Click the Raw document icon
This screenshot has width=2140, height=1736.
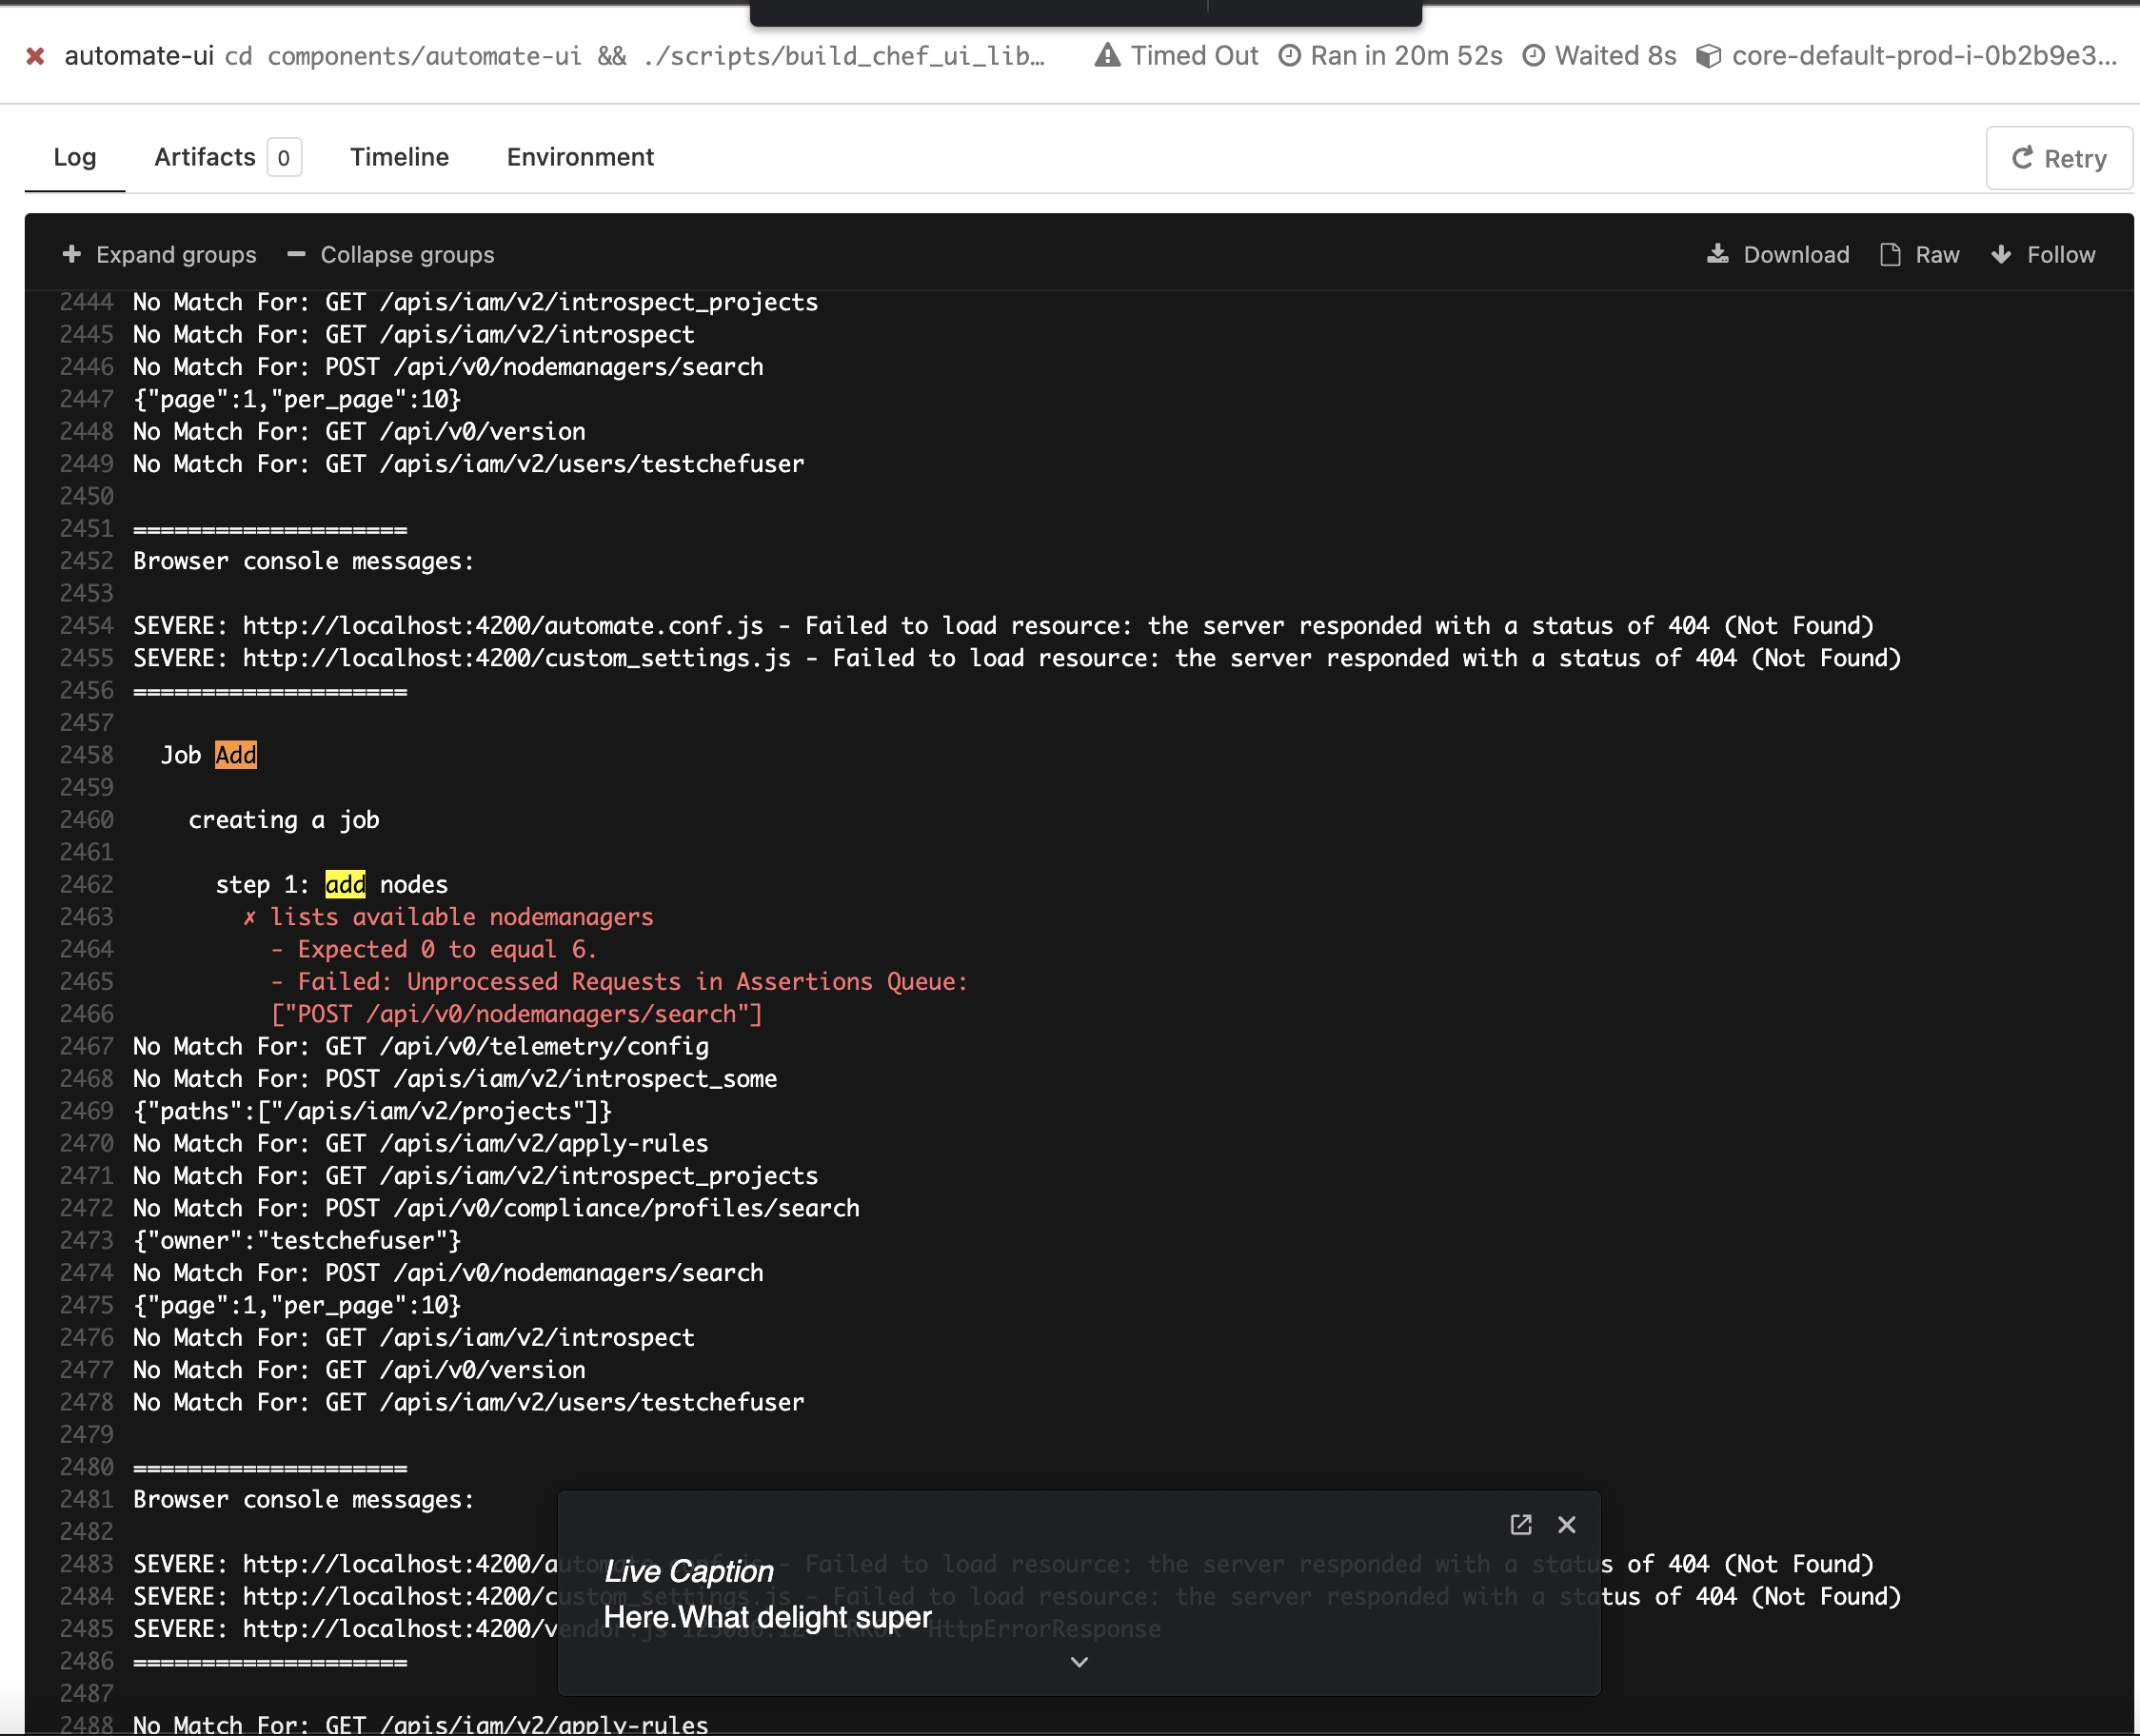point(1890,254)
